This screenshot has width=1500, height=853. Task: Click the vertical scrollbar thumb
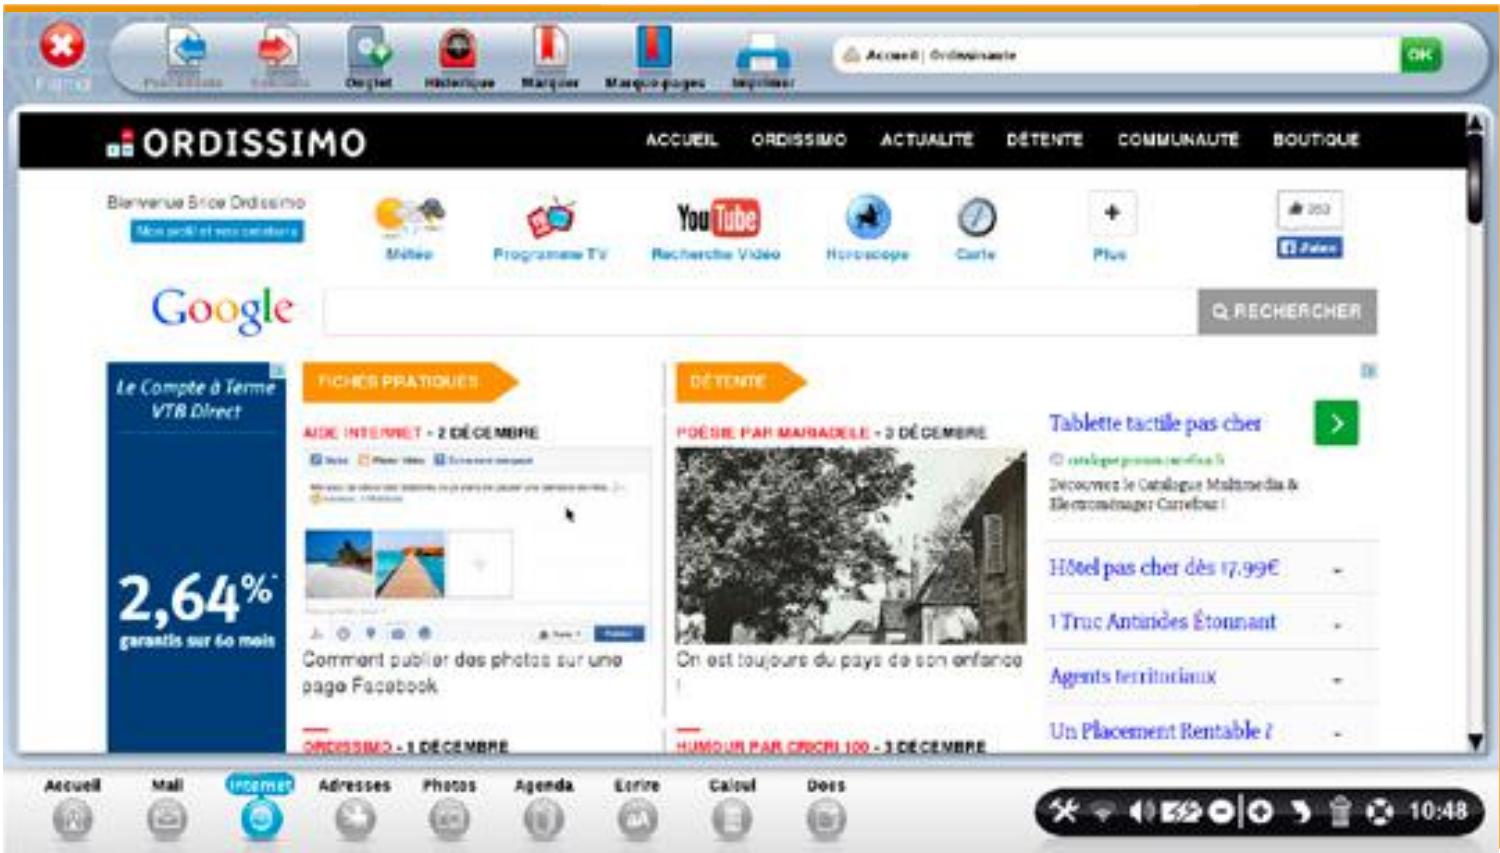[x=1476, y=179]
